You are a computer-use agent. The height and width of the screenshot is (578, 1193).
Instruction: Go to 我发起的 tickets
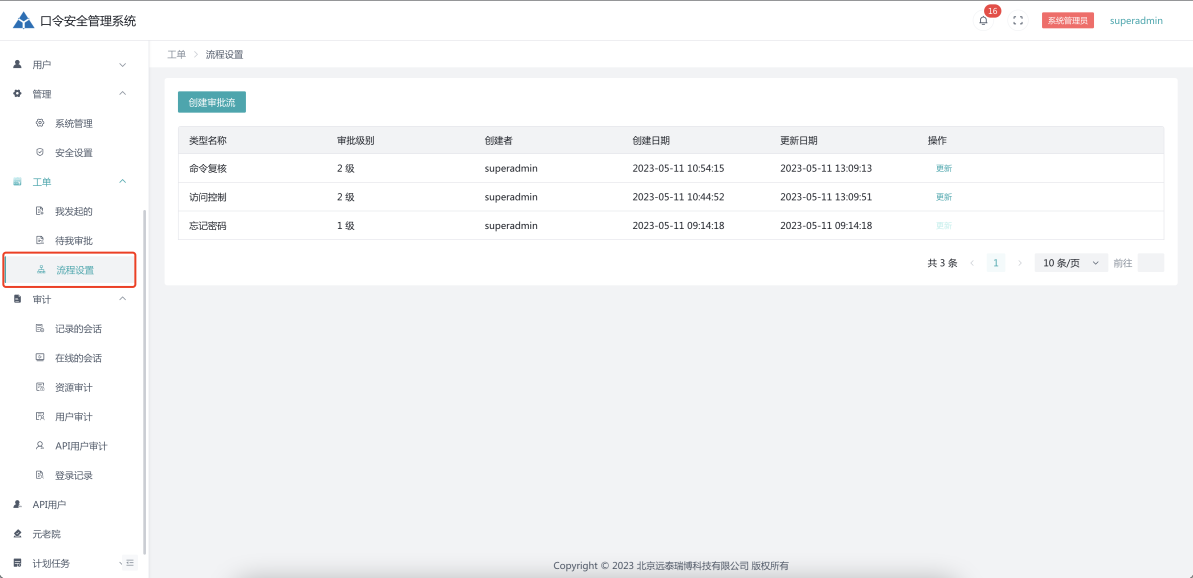pos(73,212)
